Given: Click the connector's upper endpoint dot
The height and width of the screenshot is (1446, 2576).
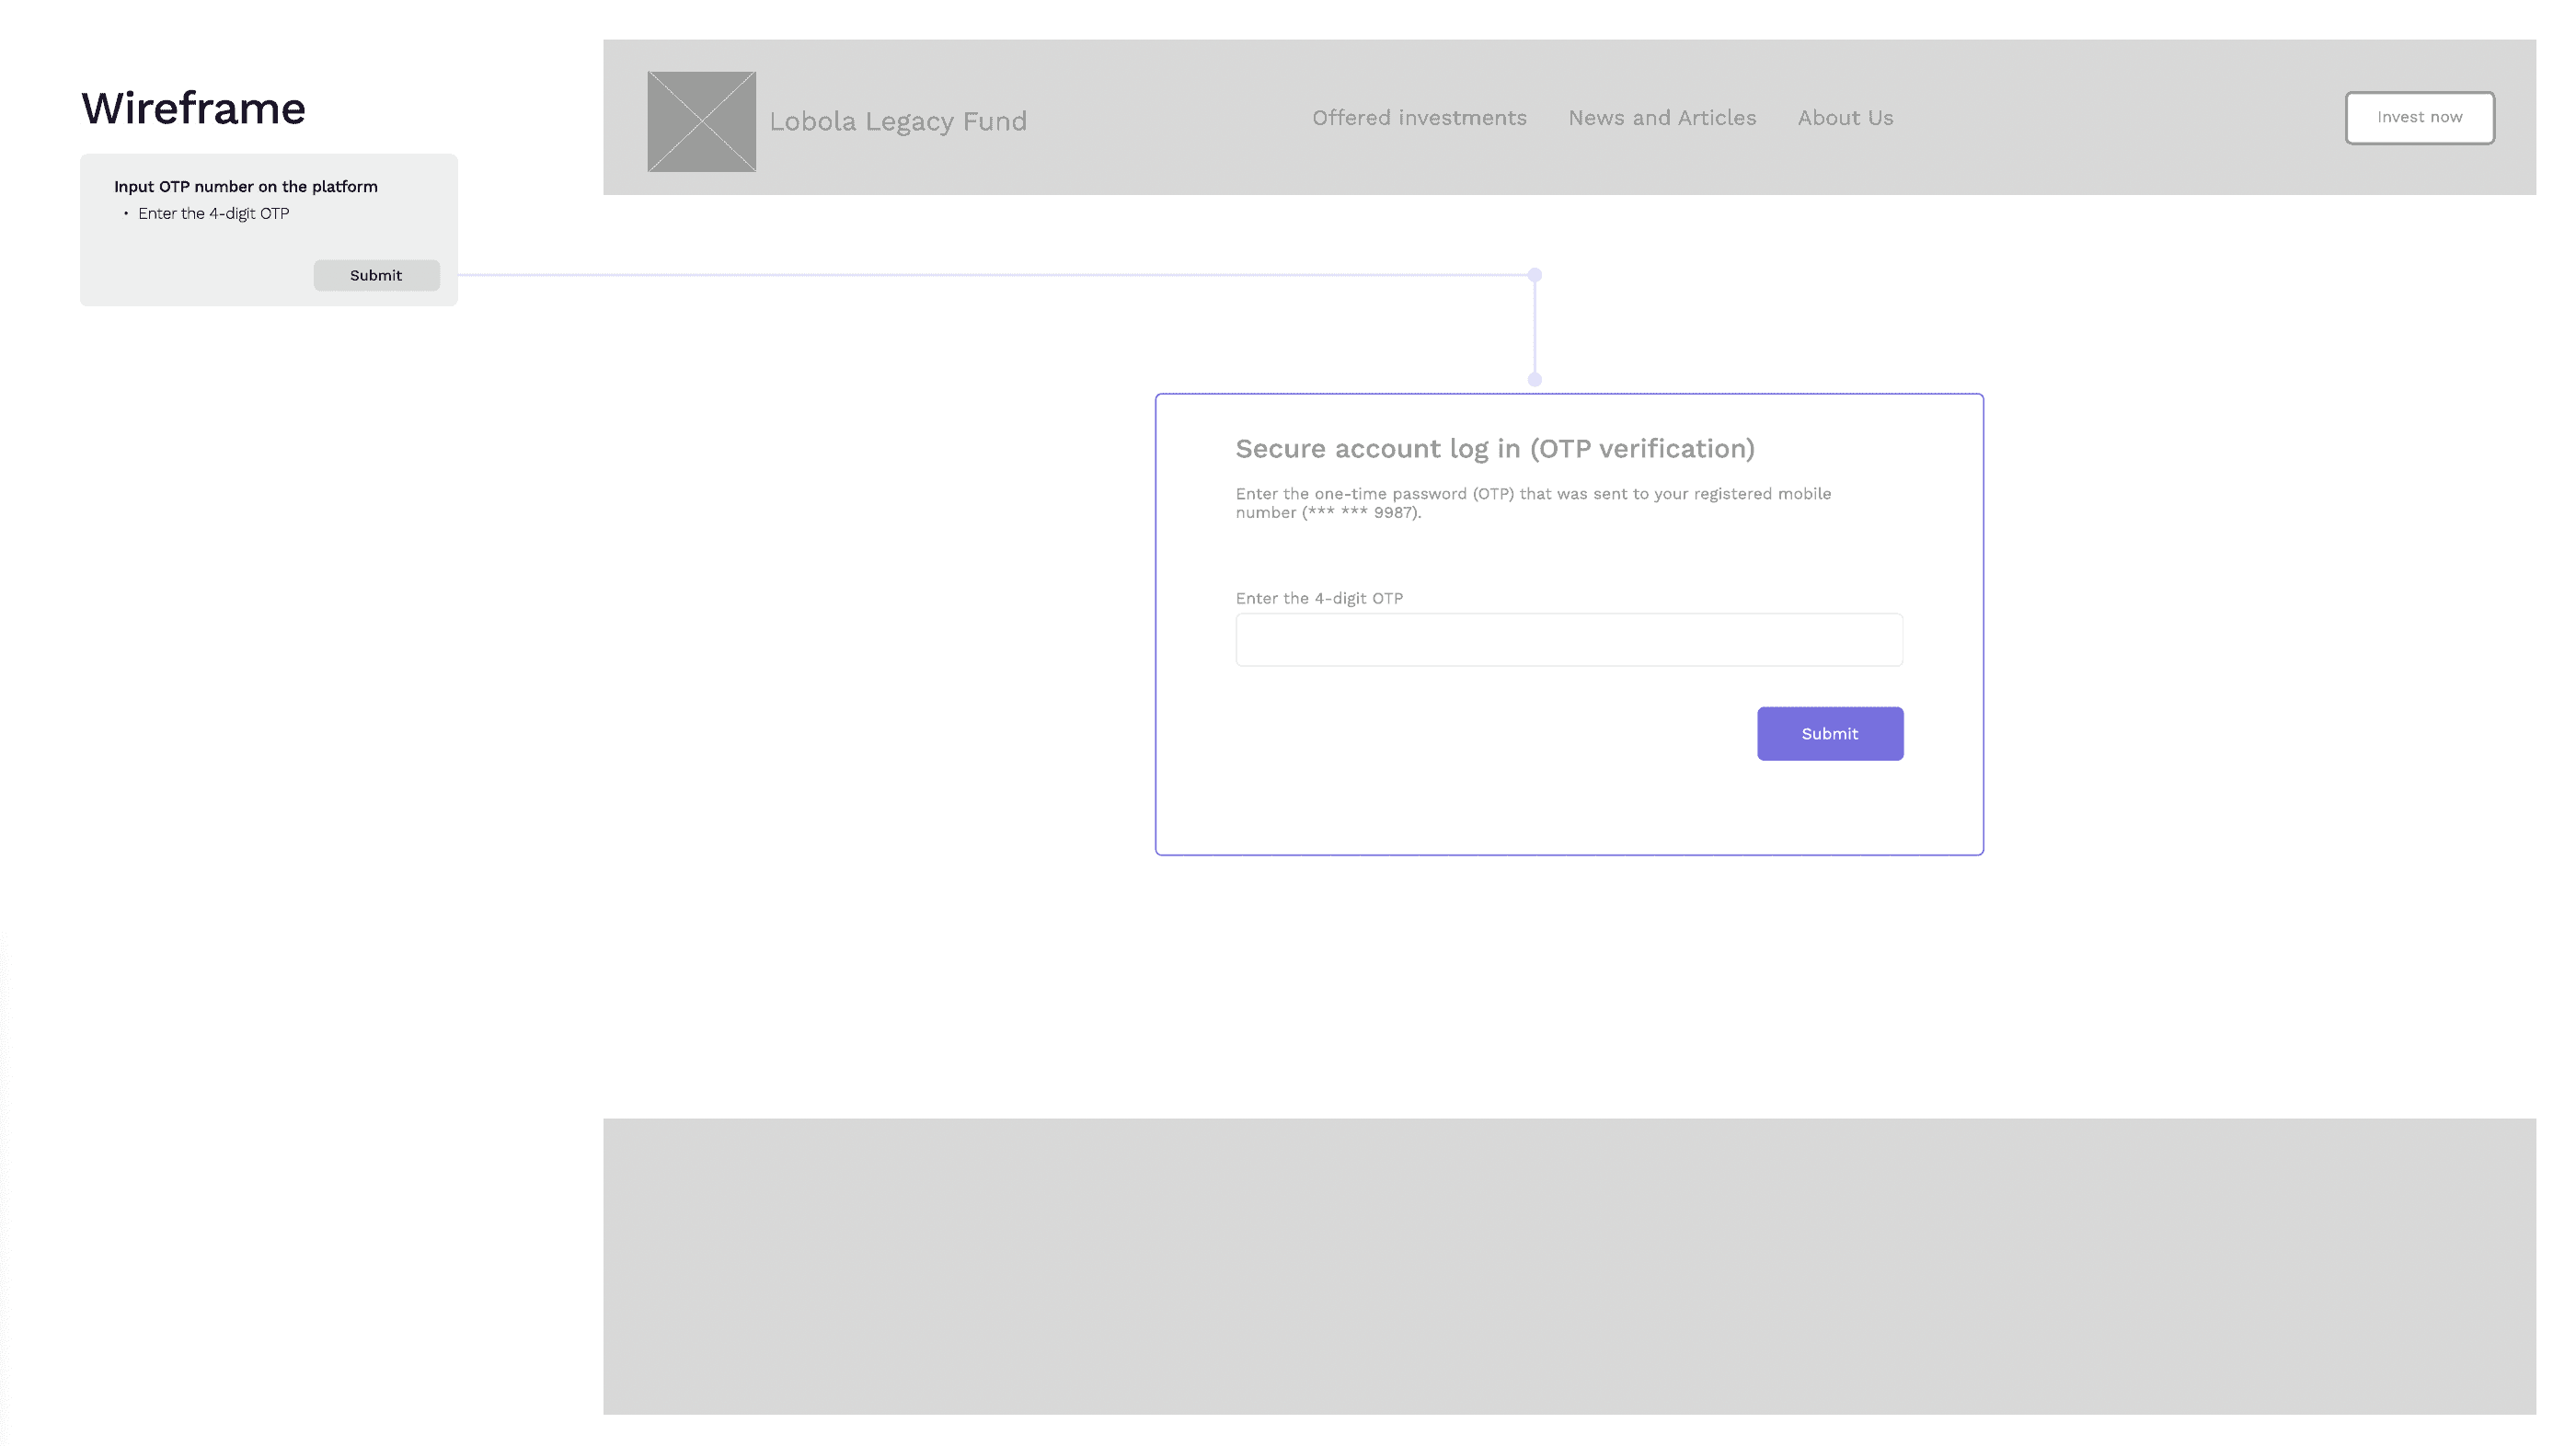Looking at the screenshot, I should (1534, 275).
